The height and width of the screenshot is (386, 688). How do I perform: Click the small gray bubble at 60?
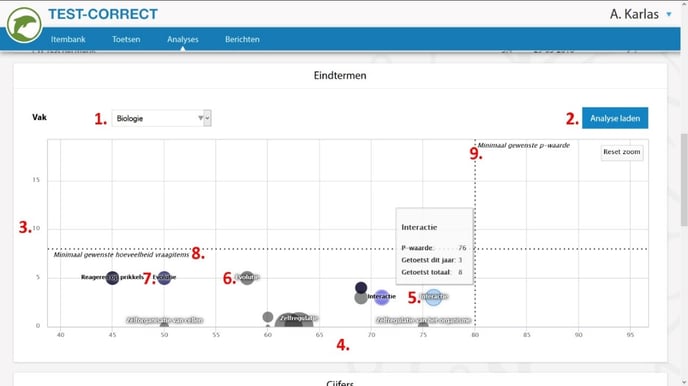(x=268, y=317)
